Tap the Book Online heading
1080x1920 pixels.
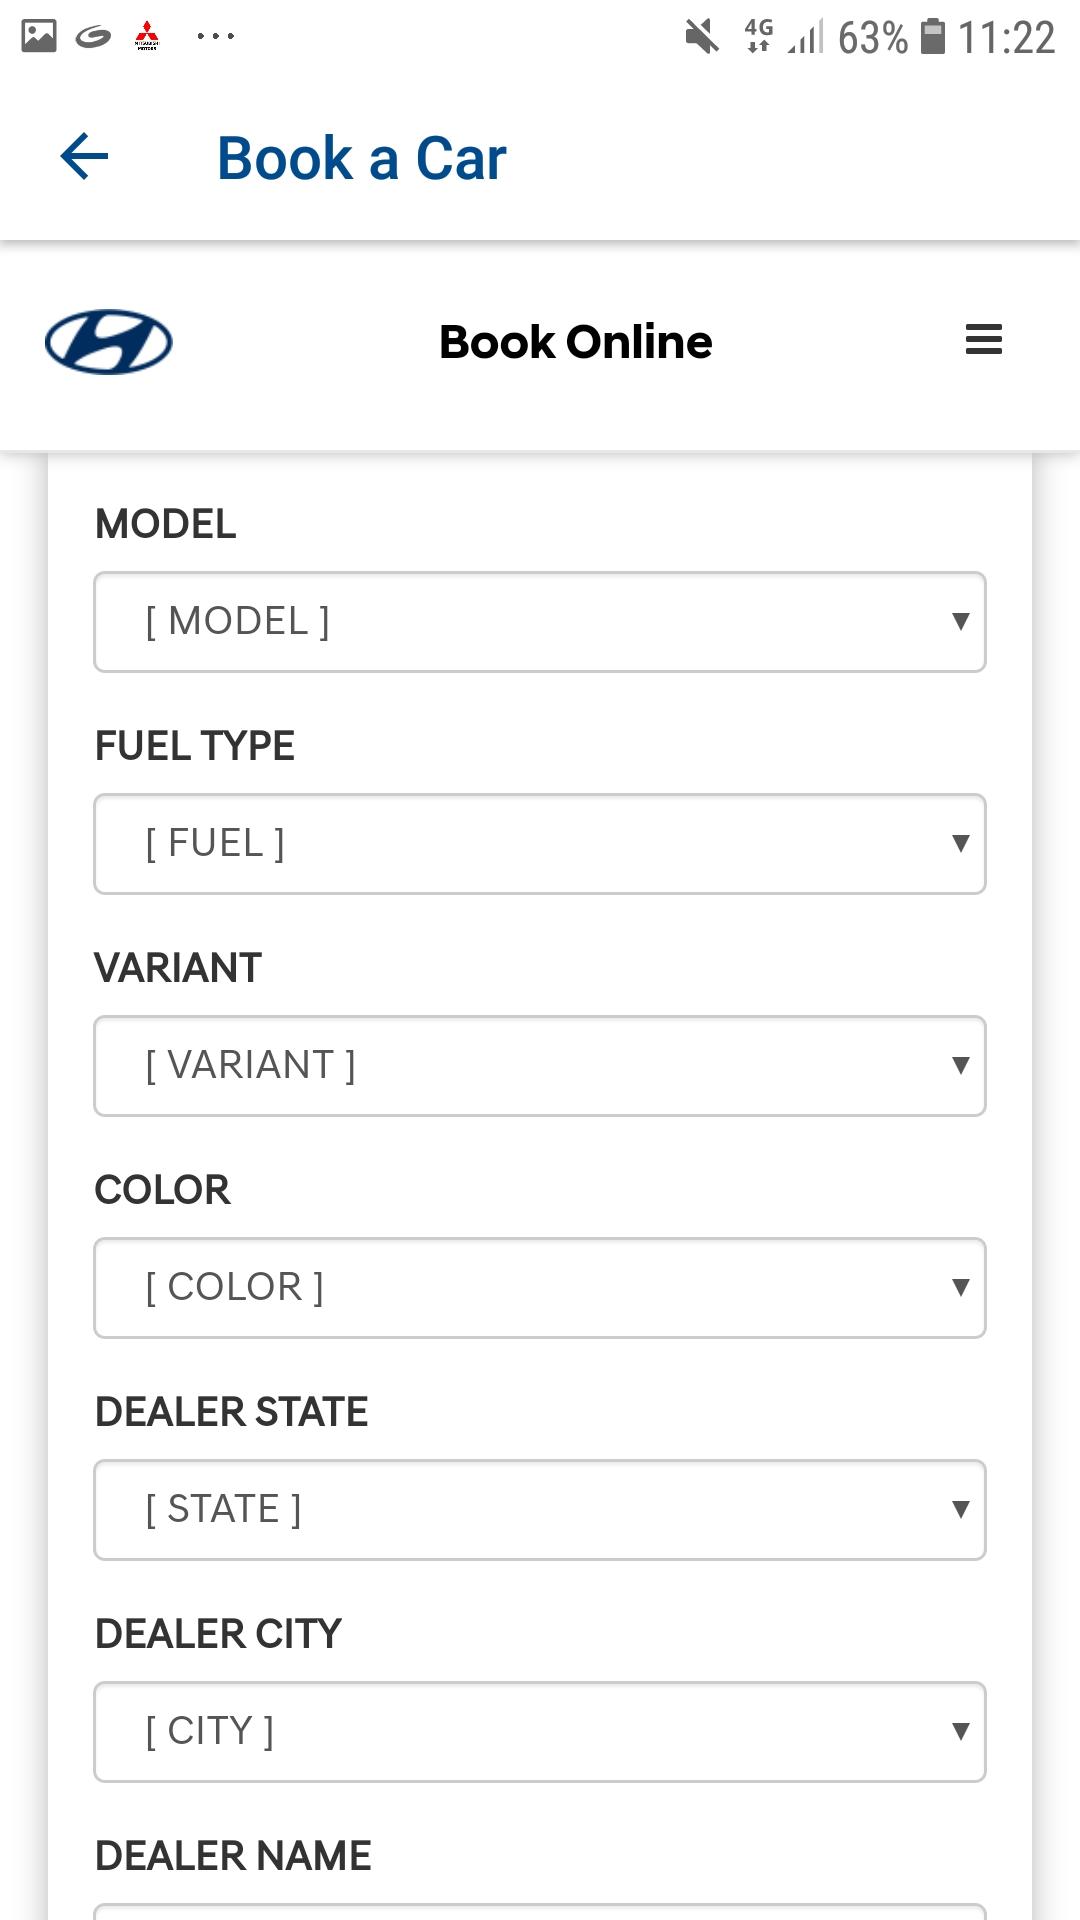tap(575, 342)
